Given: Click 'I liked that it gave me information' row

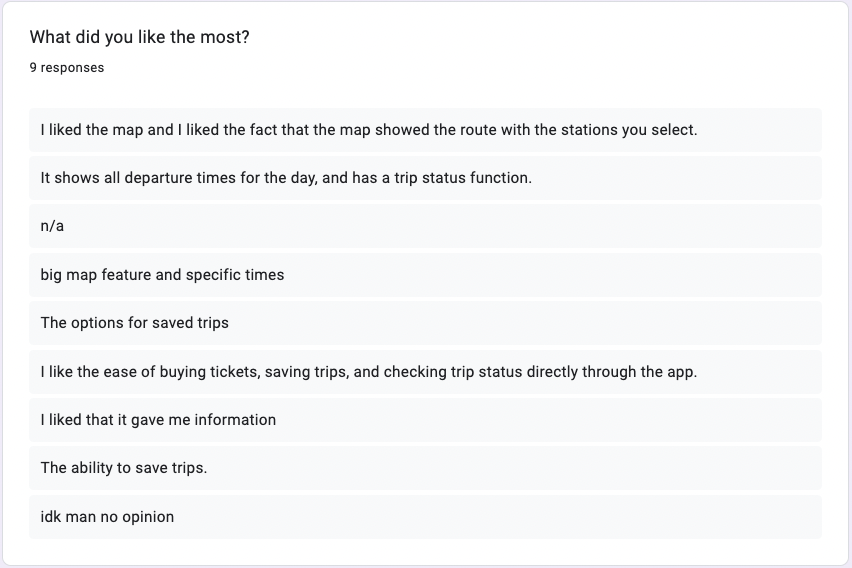Looking at the screenshot, I should 425,420.
